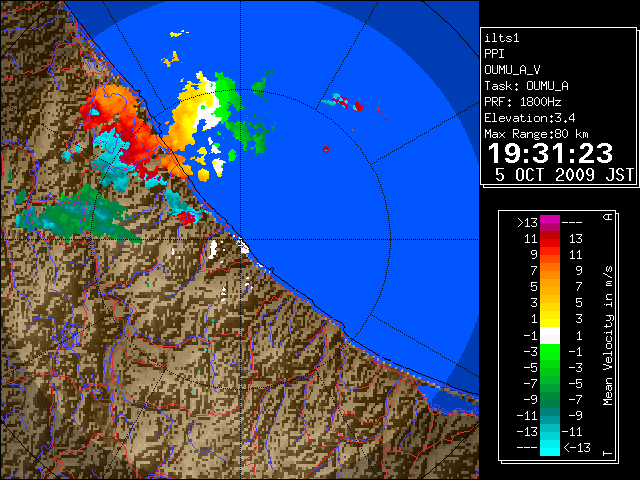Pick the yellow band on velocity scale
This screenshot has width=640, height=480.
(550, 319)
